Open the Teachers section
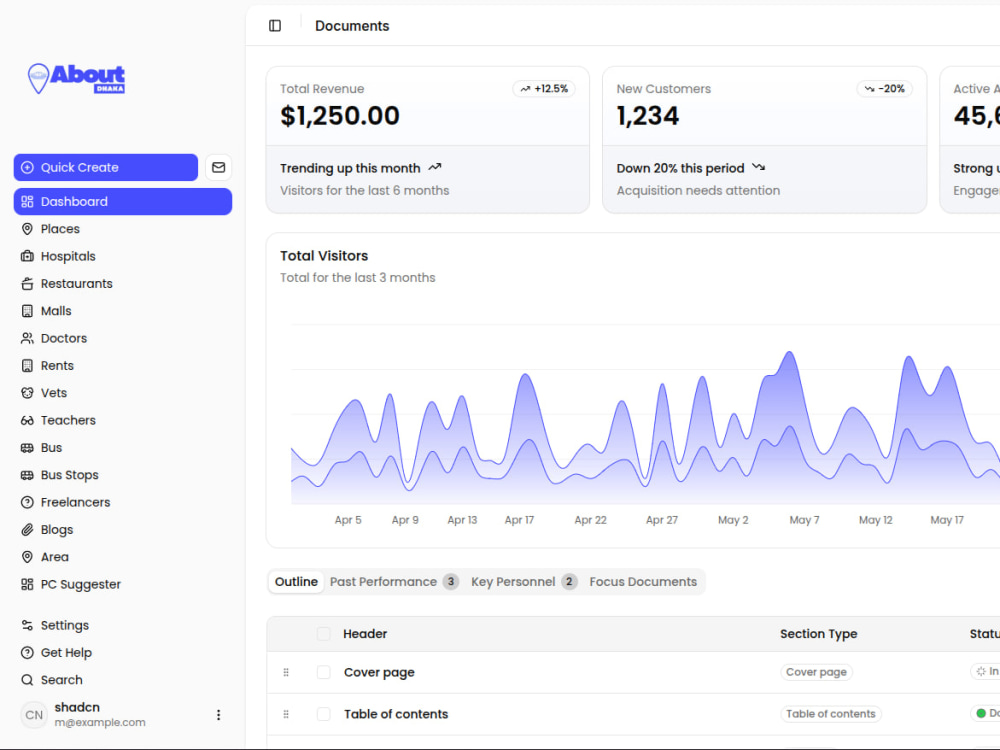 pos(122,420)
